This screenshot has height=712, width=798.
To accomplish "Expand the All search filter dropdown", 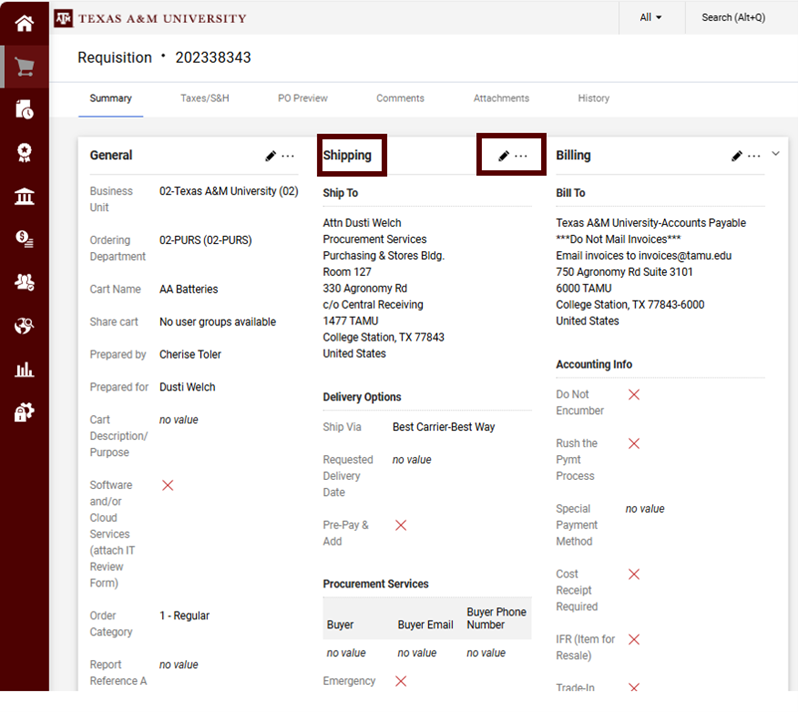I will (651, 17).
